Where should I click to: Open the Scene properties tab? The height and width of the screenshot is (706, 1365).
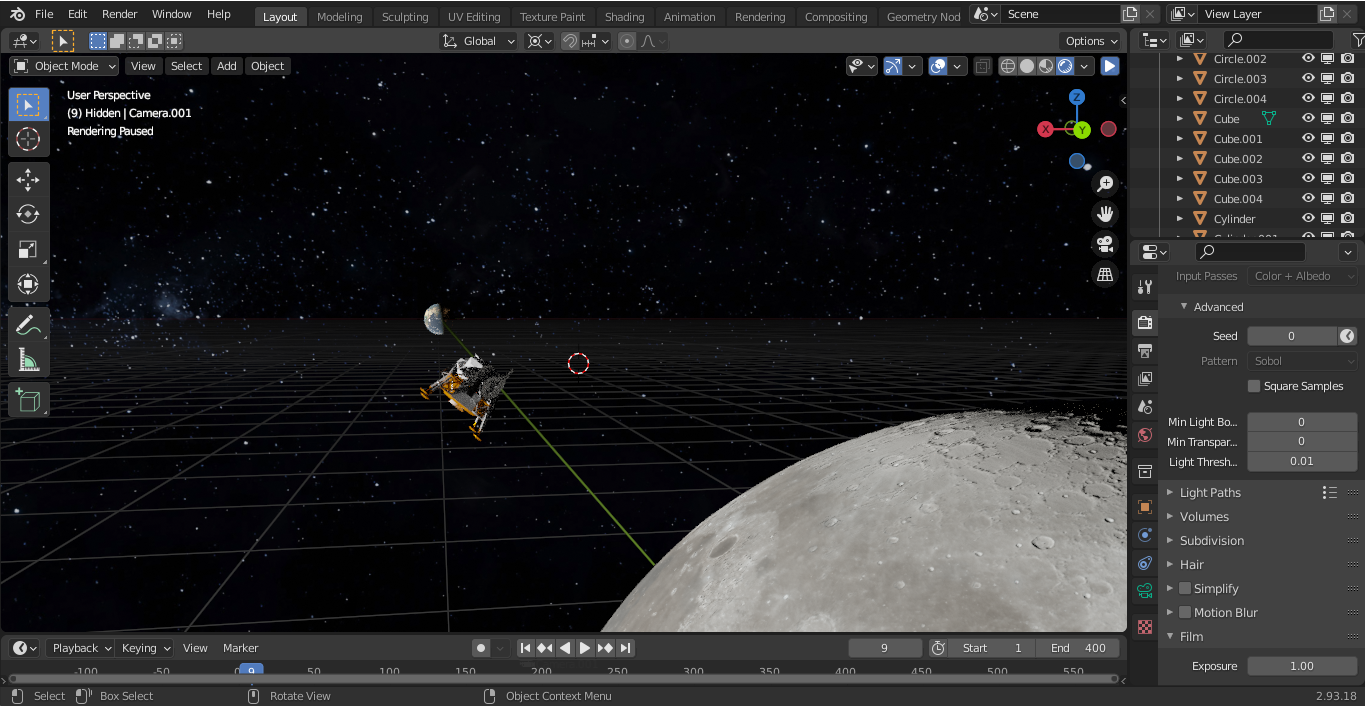[x=1145, y=407]
